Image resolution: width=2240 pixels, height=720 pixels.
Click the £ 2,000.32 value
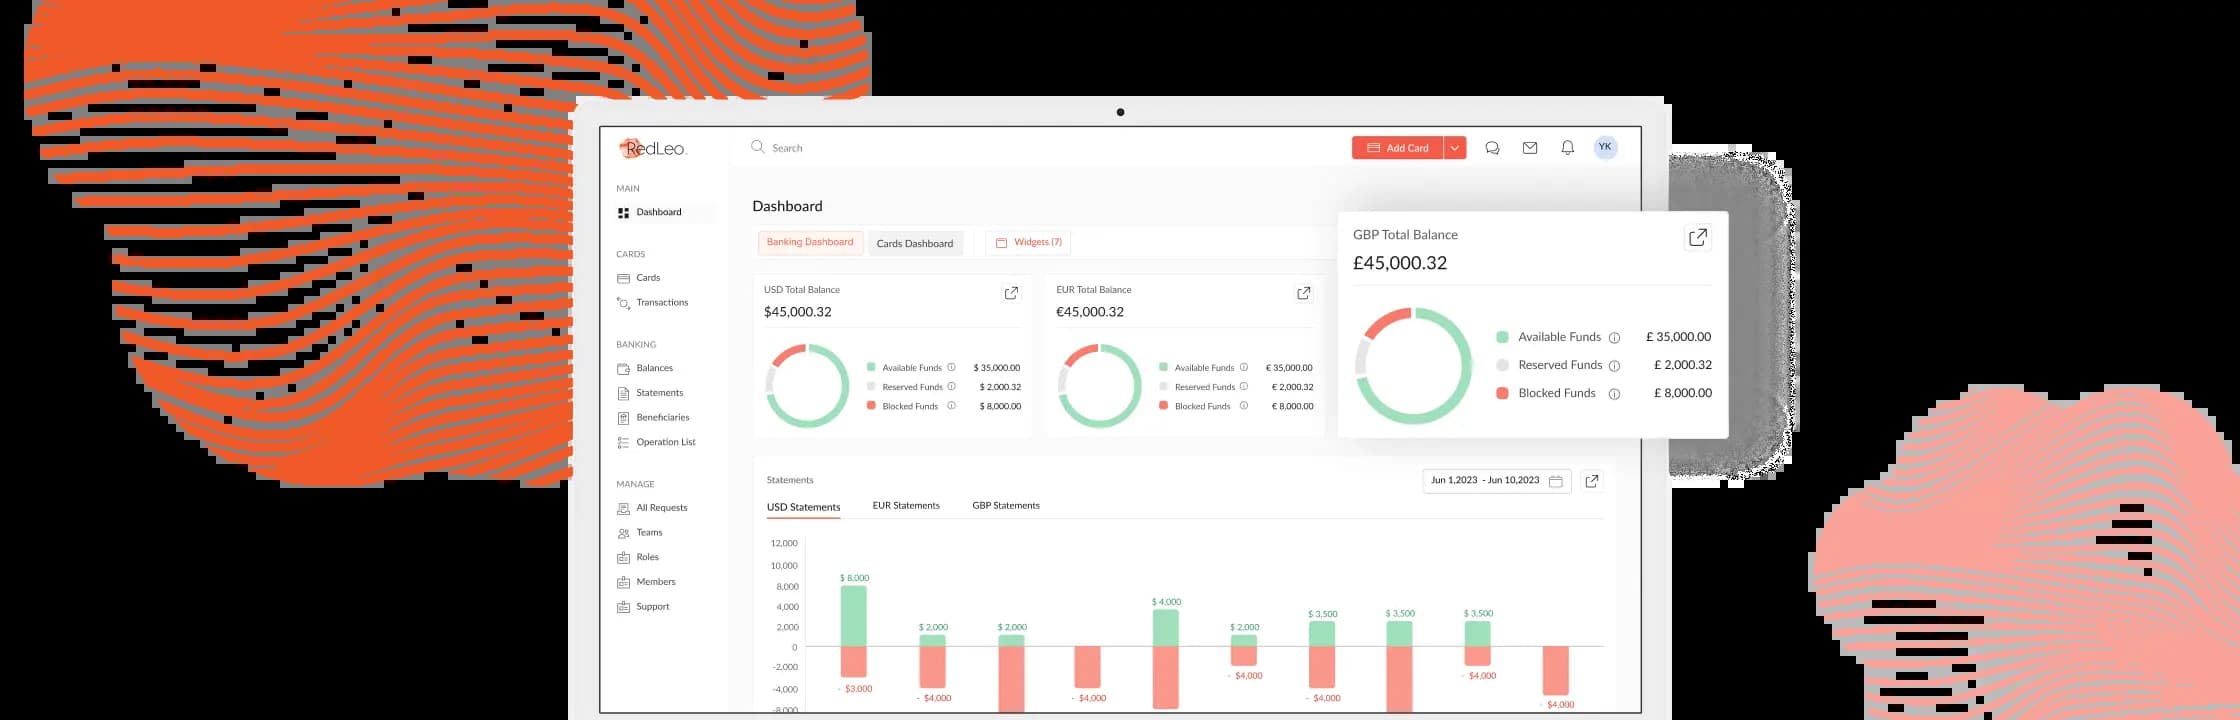1682,365
